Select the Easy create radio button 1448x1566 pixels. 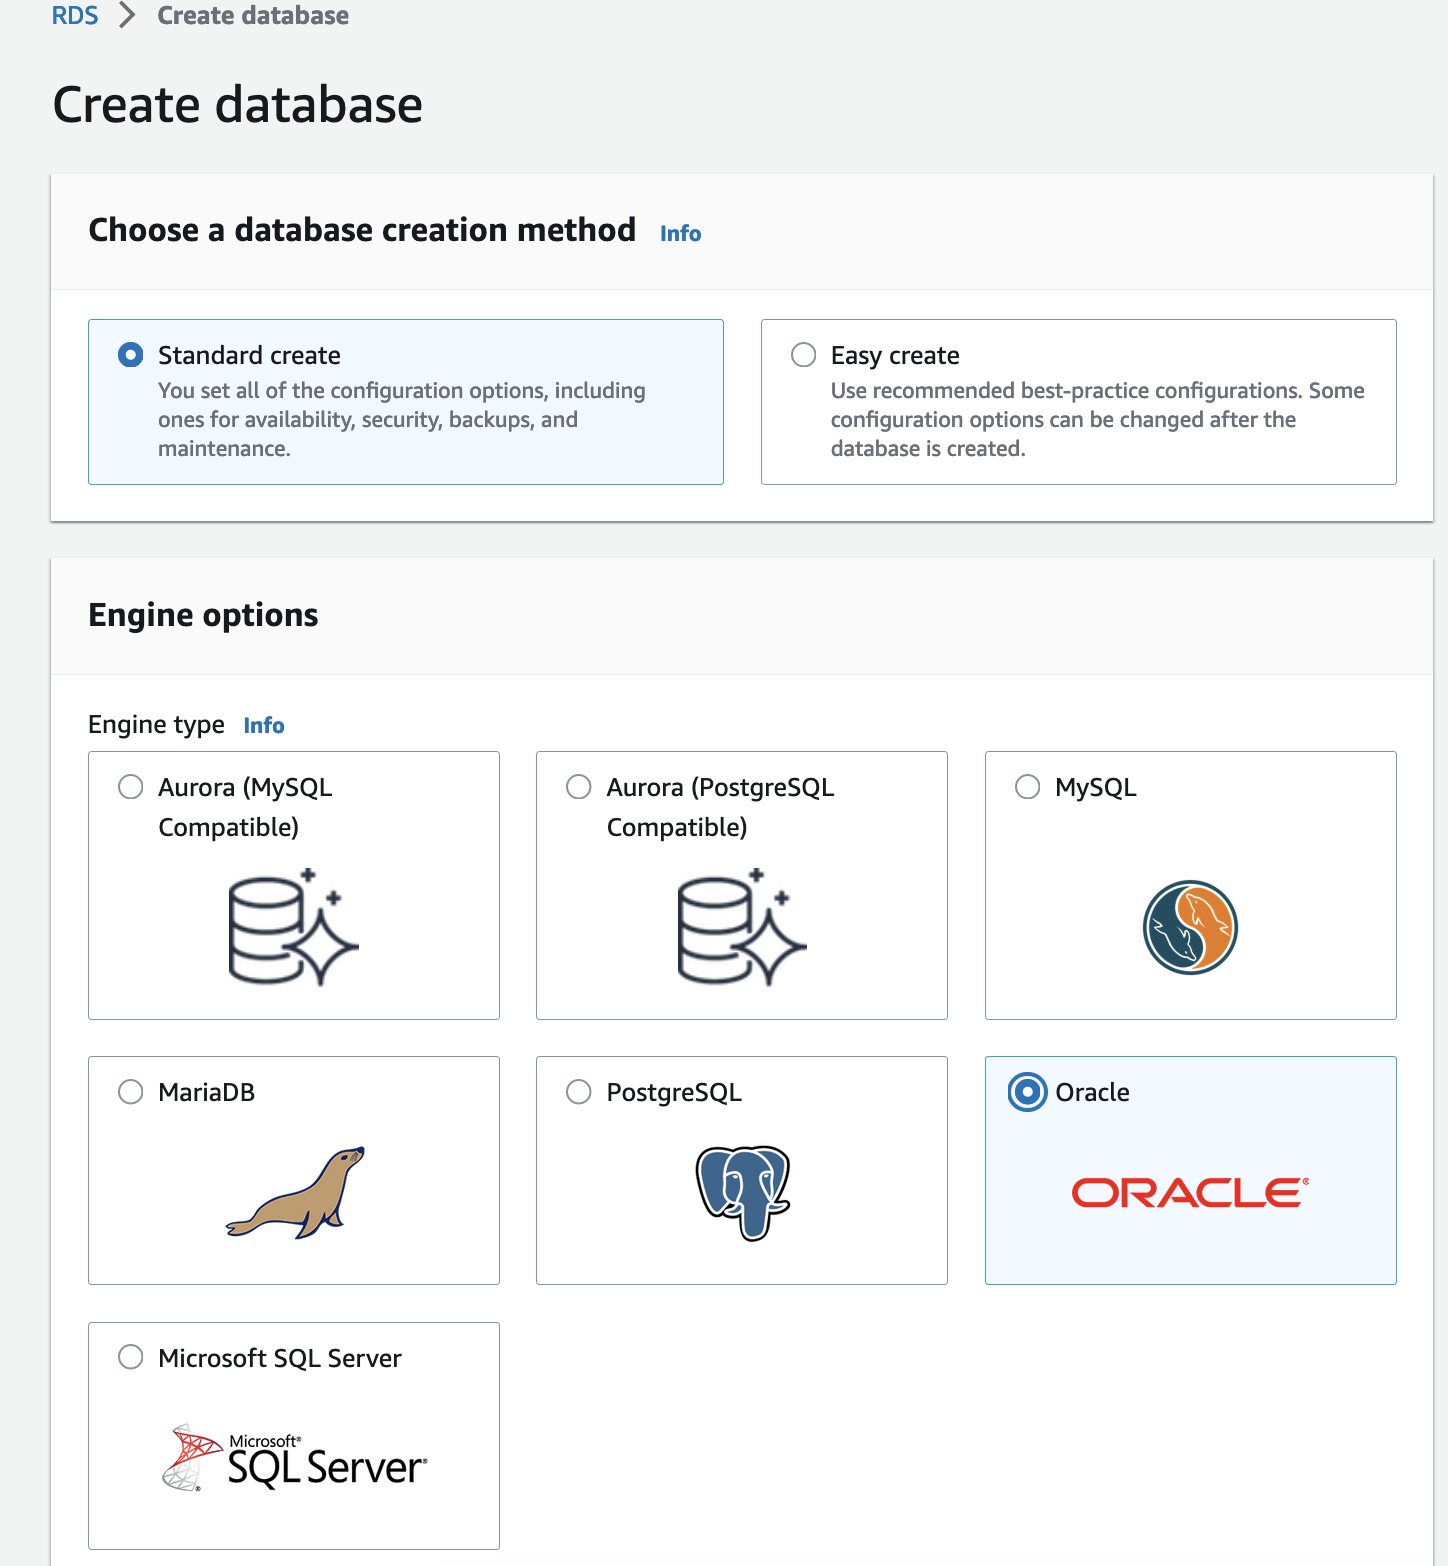tap(804, 355)
